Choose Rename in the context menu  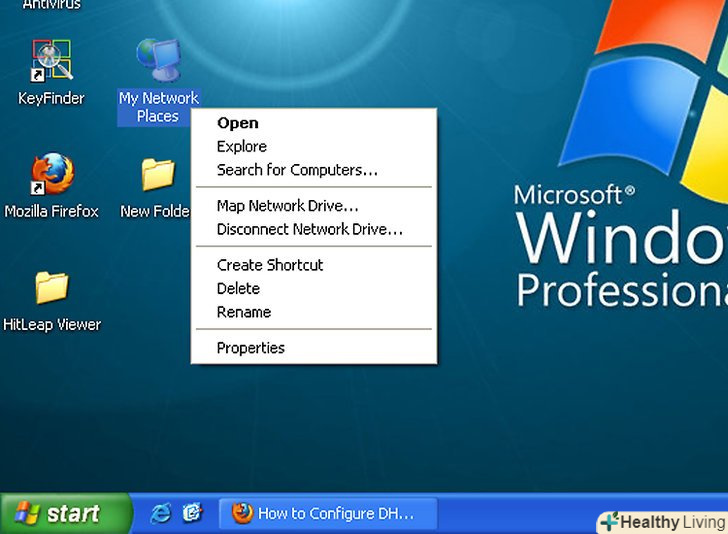point(313,312)
